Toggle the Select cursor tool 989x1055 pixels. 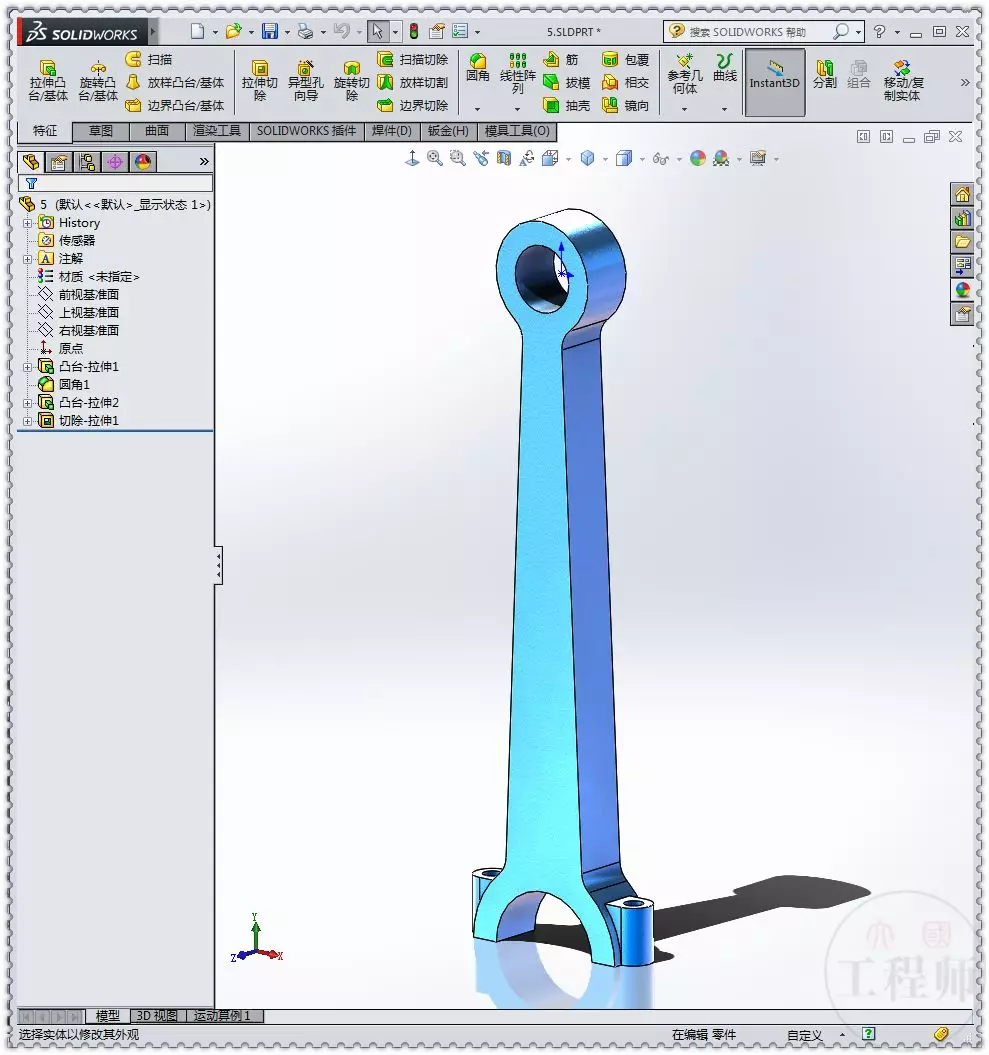(377, 31)
